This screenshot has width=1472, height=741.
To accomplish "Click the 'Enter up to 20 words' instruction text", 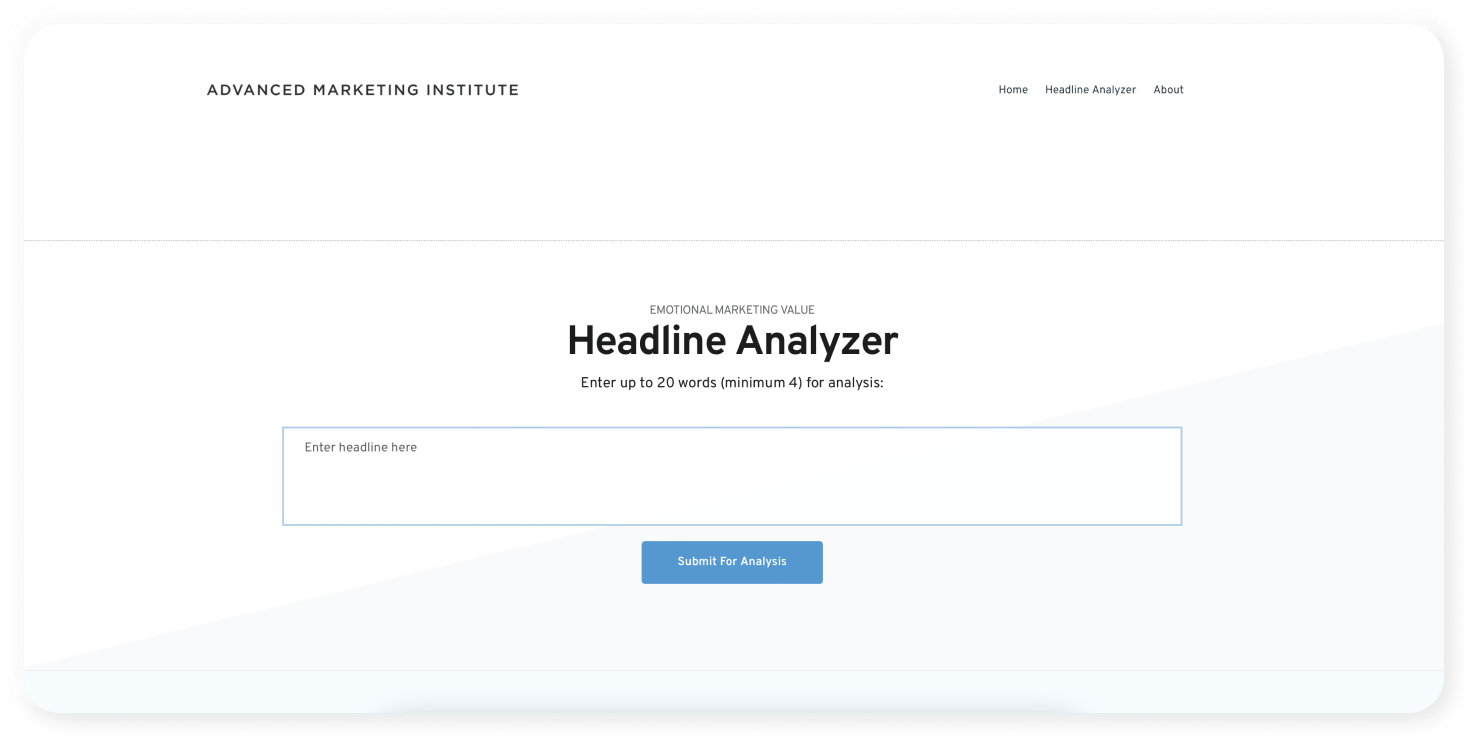I will (x=732, y=383).
